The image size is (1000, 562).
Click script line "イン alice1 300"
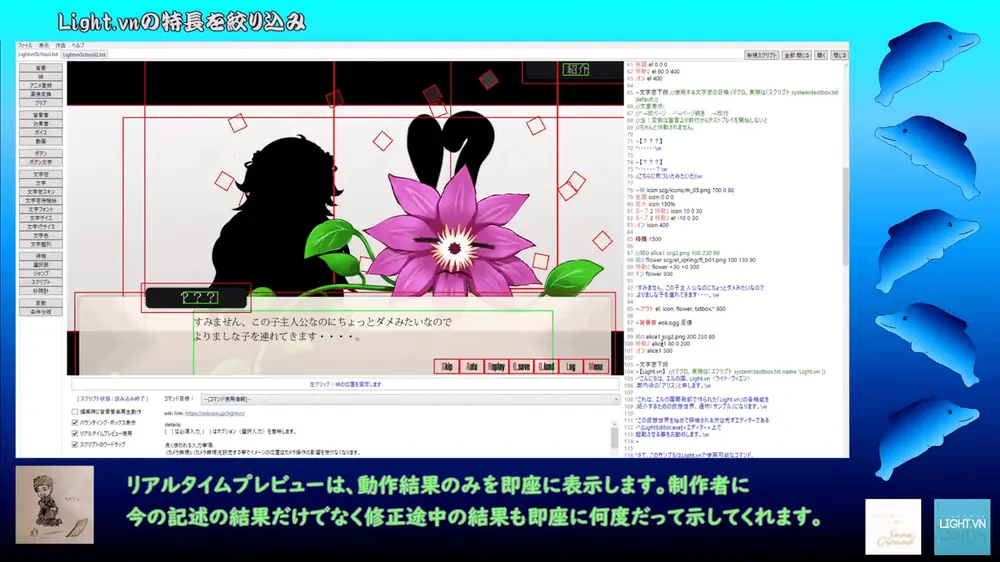point(654,351)
